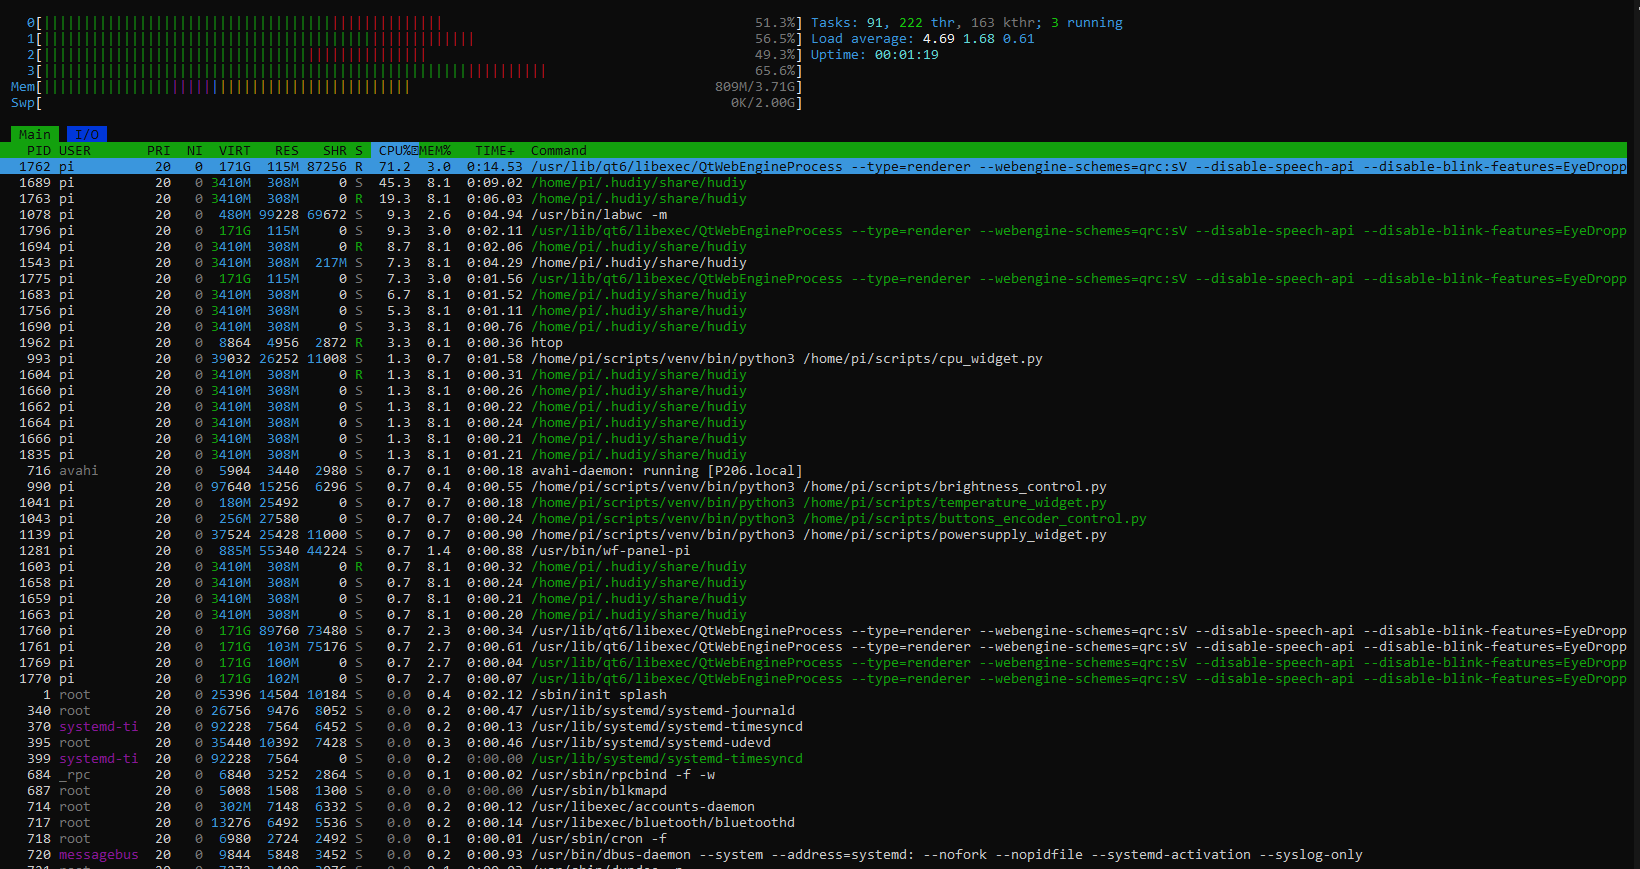Screen dimensions: 1640x869
Task: Sort by the SHR column header
Action: pos(335,150)
